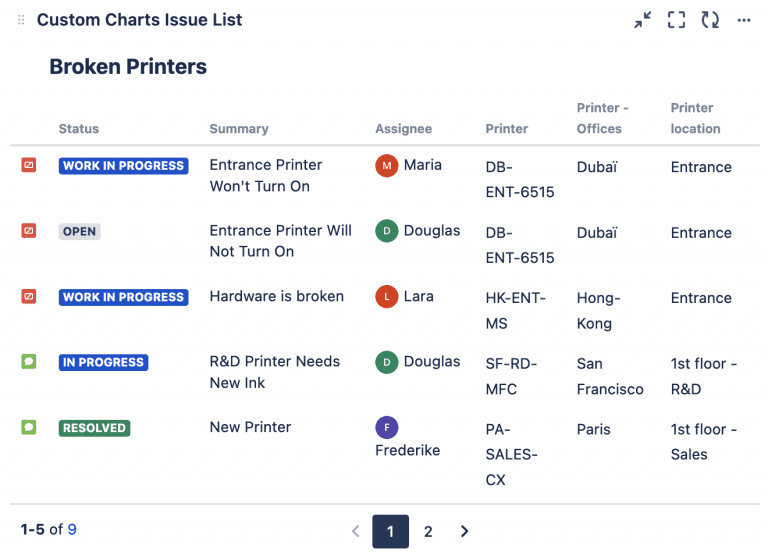Viewport: 768px width, 556px height.
Task: Go to next page of issues
Action: [x=465, y=531]
